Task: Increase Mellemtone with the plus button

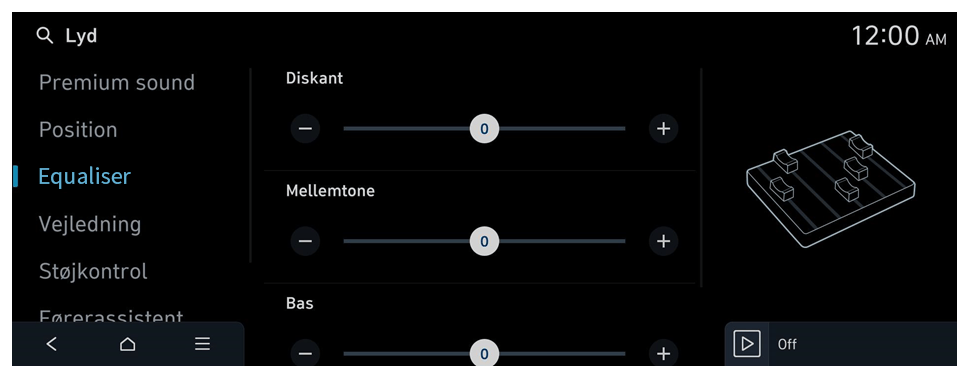Action: point(664,241)
